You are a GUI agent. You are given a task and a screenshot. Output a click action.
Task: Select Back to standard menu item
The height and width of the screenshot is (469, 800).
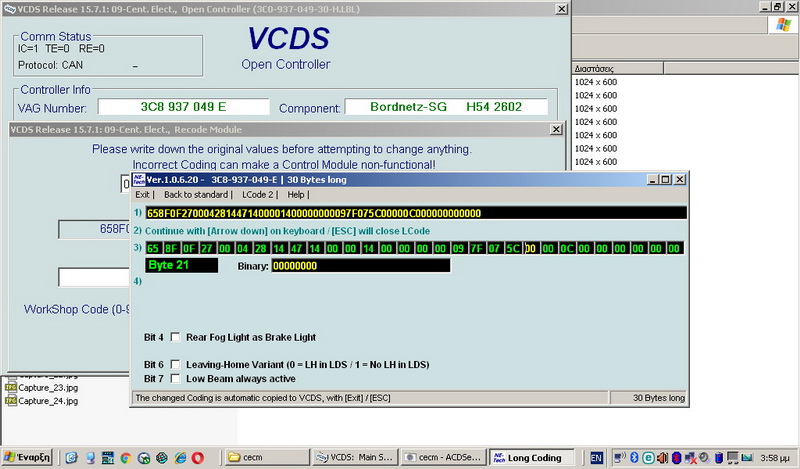196,194
